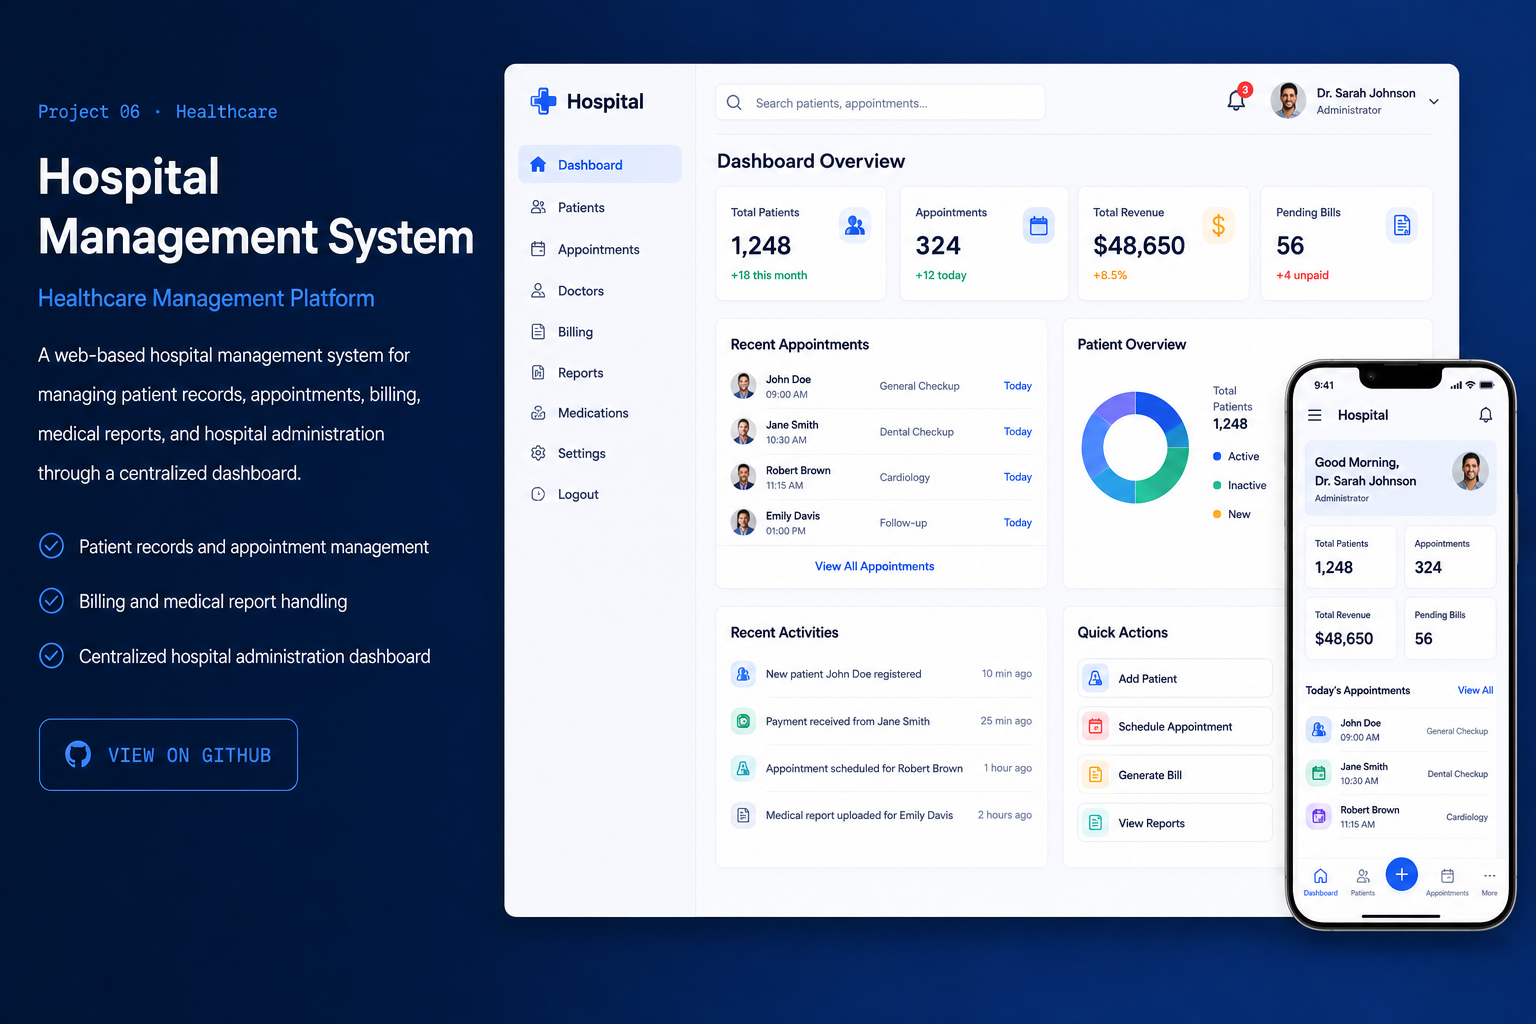Open Patients in the sidebar
The height and width of the screenshot is (1024, 1536).
600,207
